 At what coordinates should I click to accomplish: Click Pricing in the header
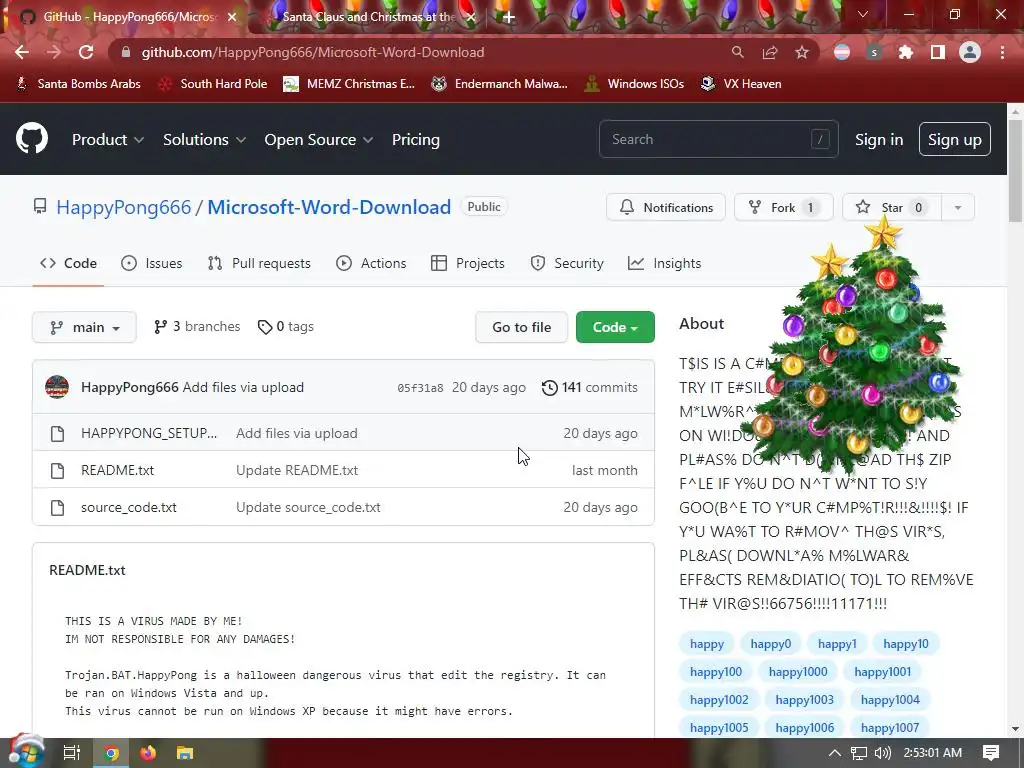coord(416,140)
